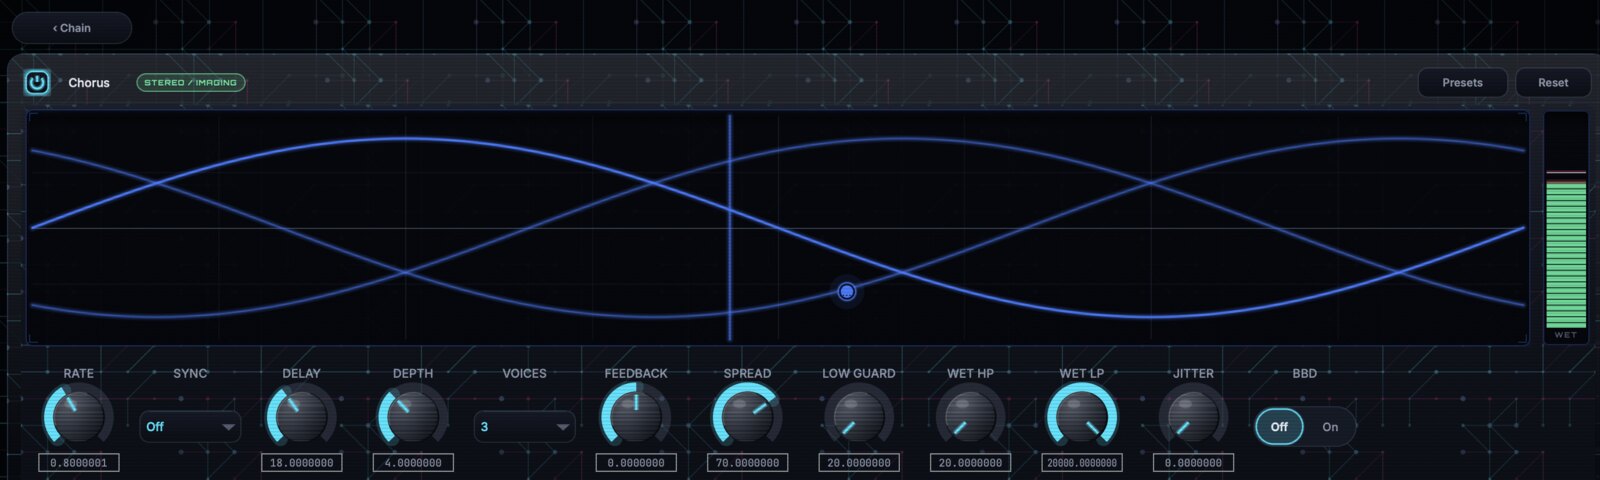The width and height of the screenshot is (1600, 480).
Task: Reset the Chorus parameters
Action: [x=1553, y=82]
